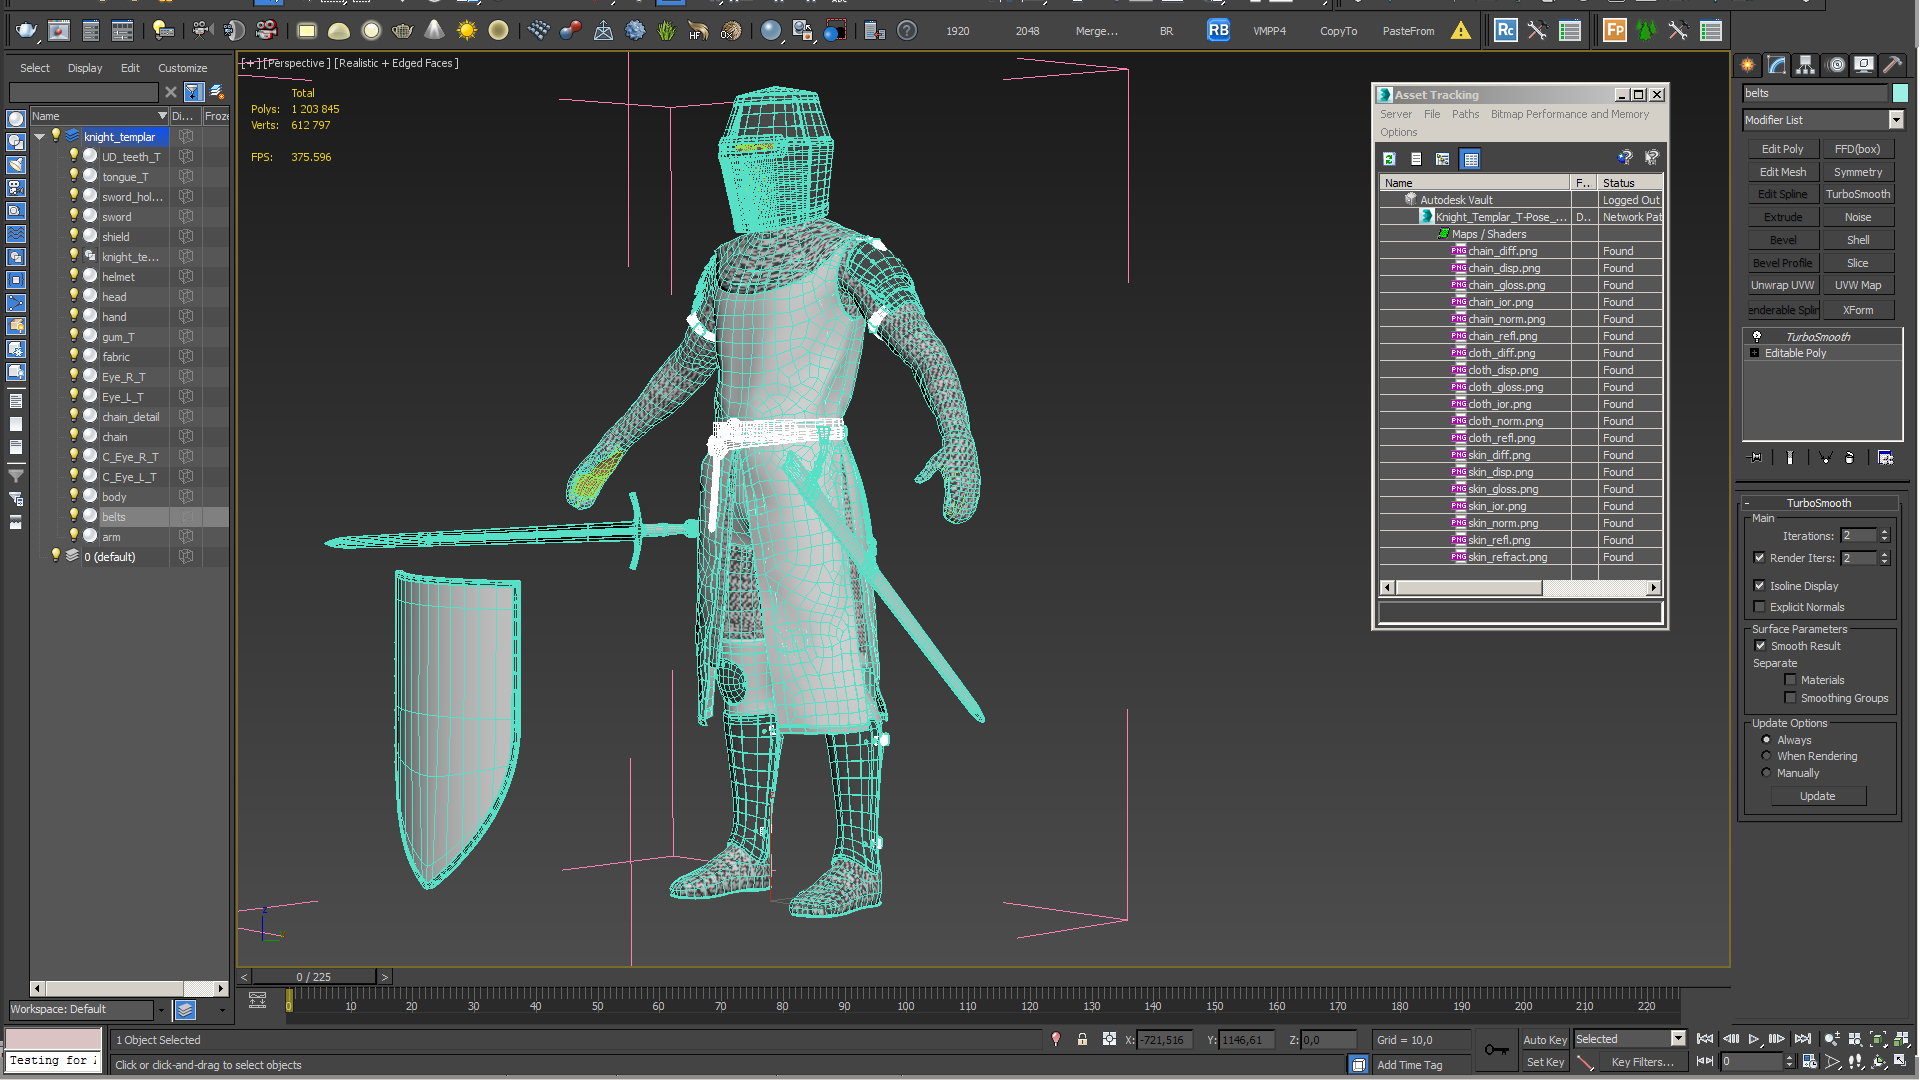Select the TurboSmooth modifier icon

[1755, 335]
